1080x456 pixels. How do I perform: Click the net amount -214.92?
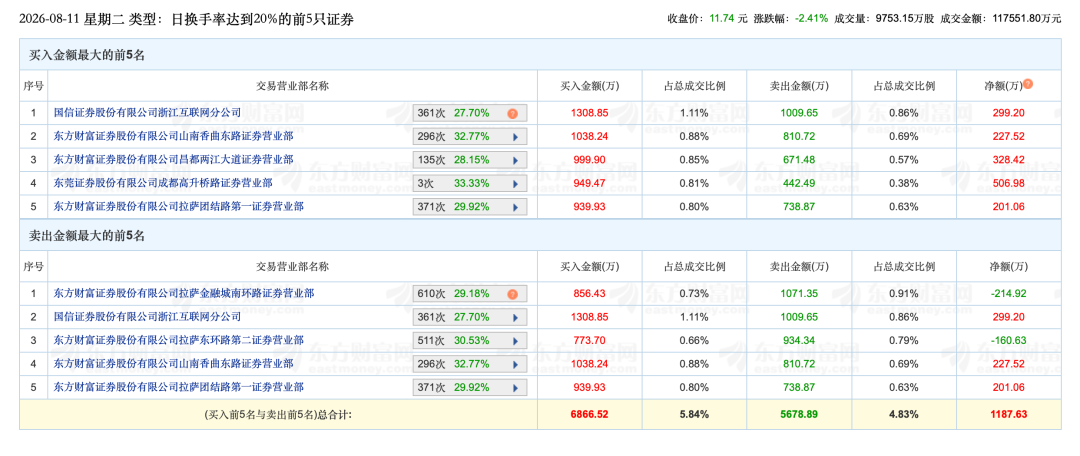[1009, 294]
